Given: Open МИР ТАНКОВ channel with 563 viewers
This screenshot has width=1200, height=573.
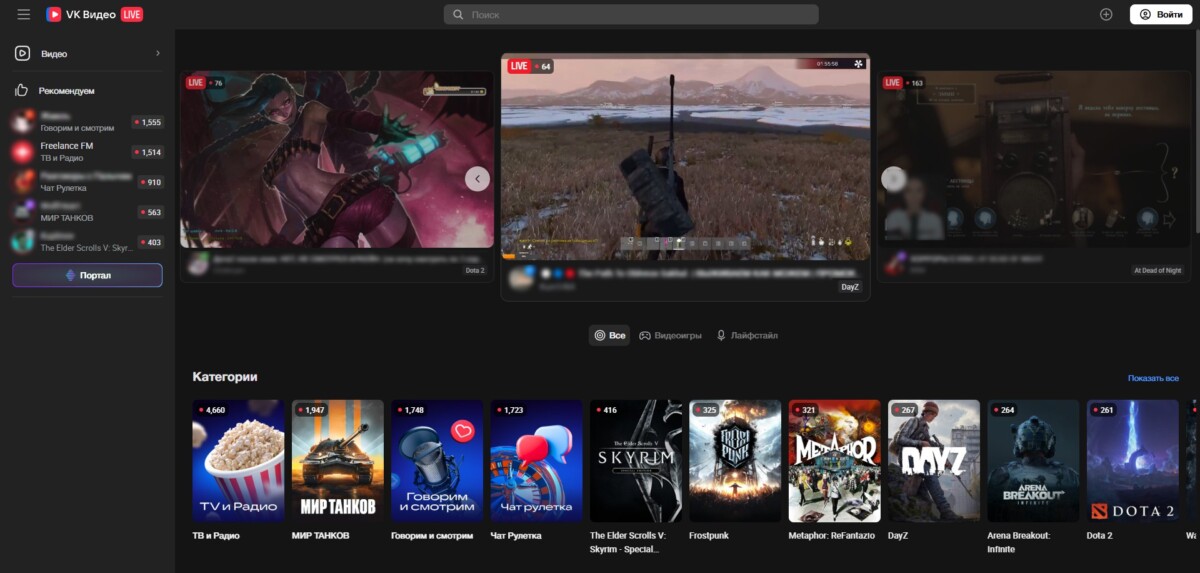Looking at the screenshot, I should 87,212.
